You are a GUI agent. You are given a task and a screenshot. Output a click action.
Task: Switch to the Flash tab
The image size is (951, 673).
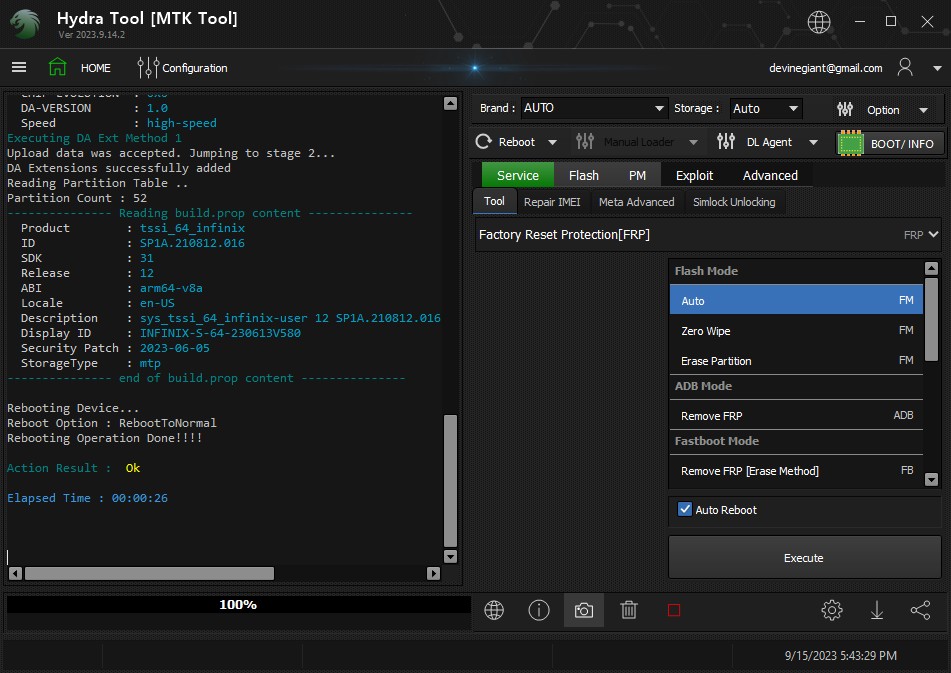tap(583, 175)
